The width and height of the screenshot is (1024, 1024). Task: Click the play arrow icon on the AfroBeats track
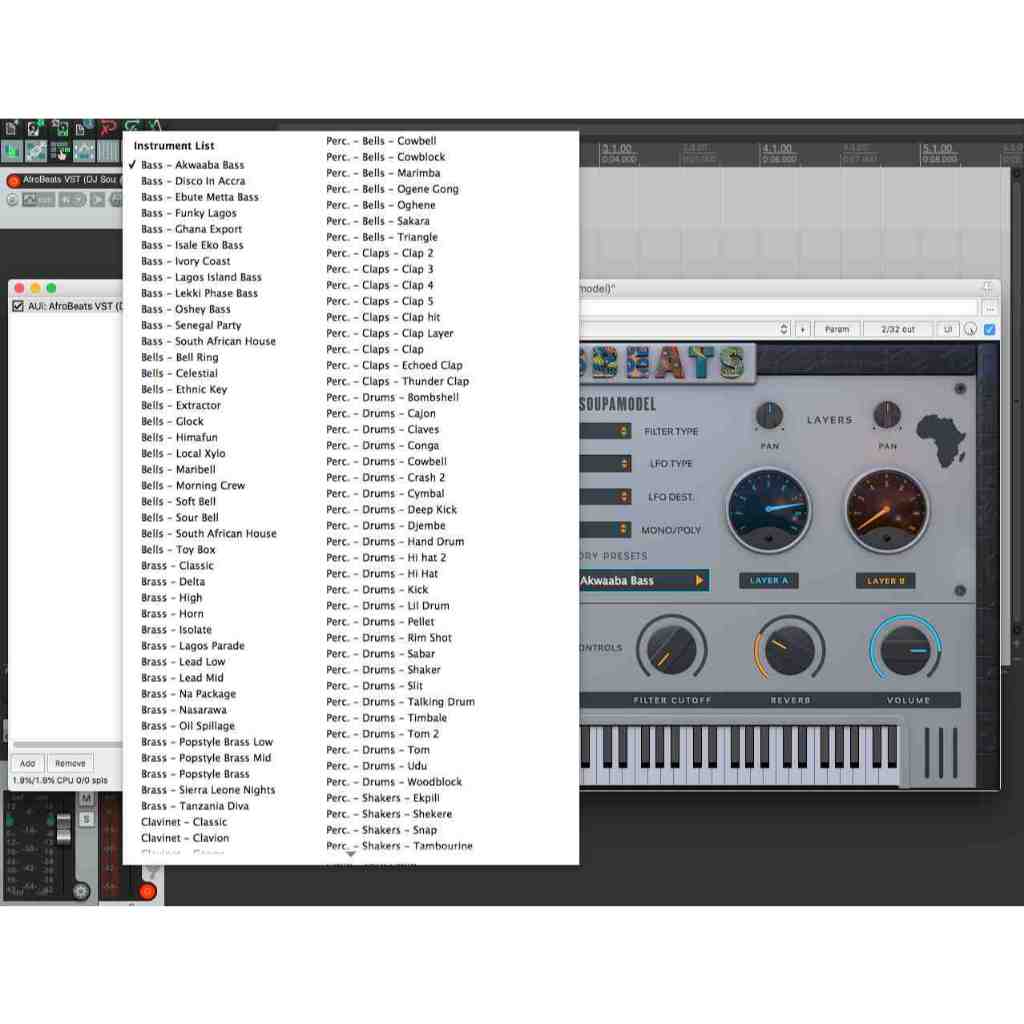(x=97, y=200)
